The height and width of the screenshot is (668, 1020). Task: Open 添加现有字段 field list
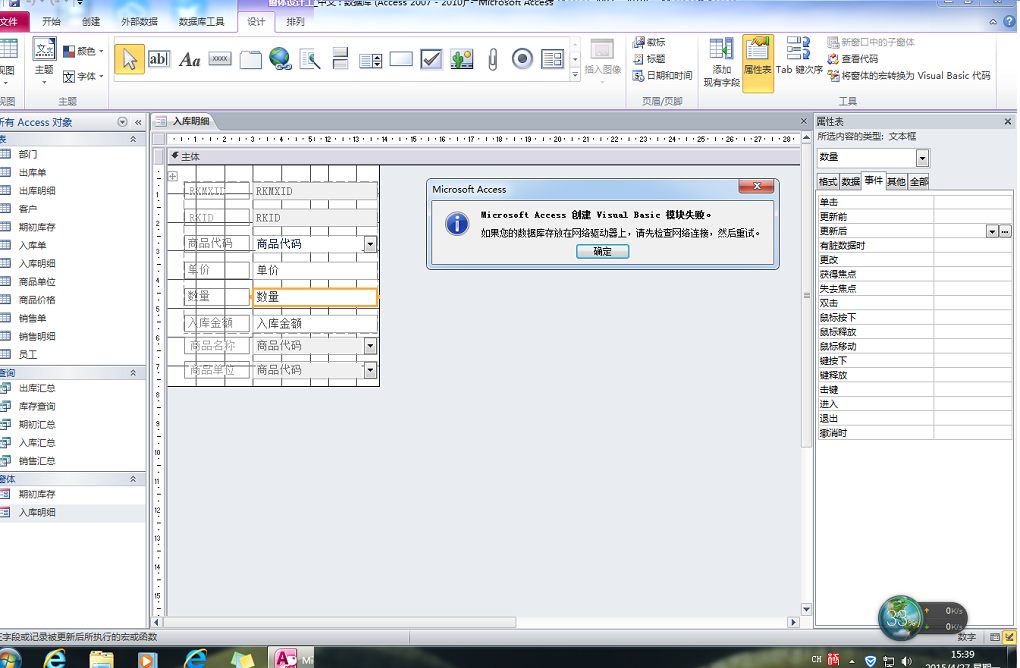[x=721, y=62]
